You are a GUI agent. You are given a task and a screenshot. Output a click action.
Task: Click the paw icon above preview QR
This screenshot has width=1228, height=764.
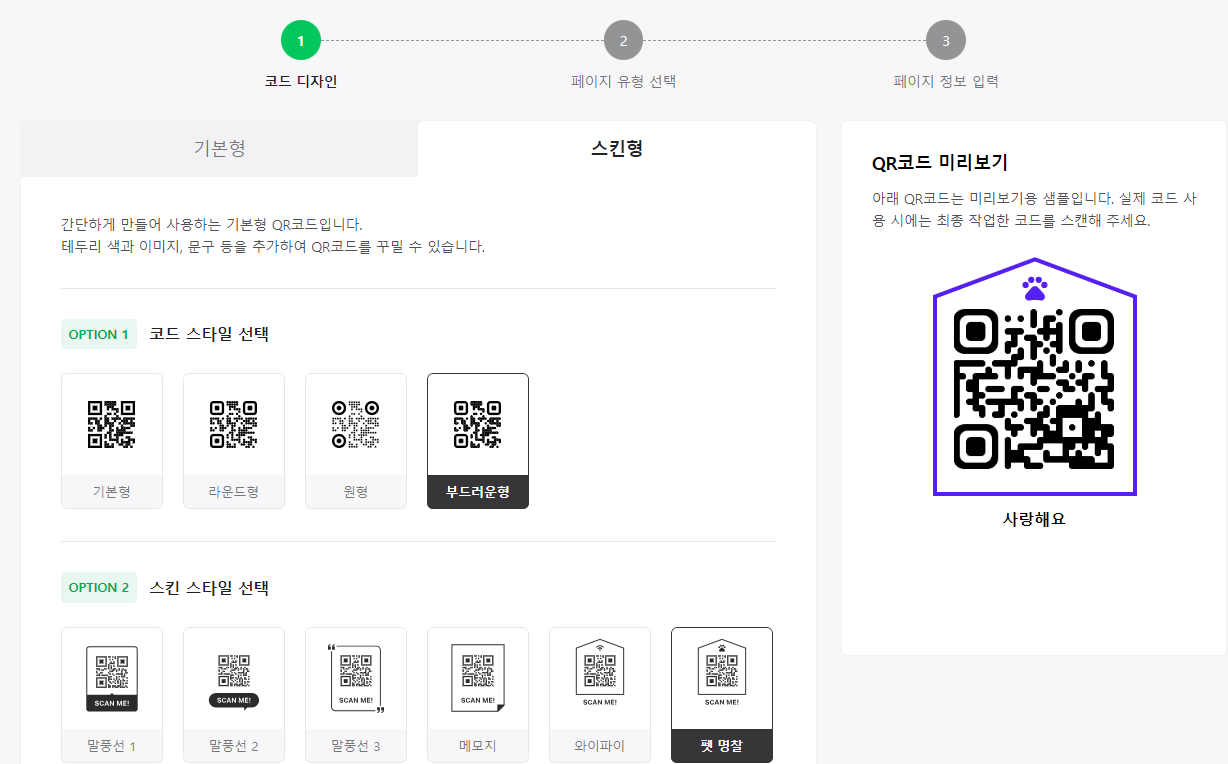pos(1034,289)
